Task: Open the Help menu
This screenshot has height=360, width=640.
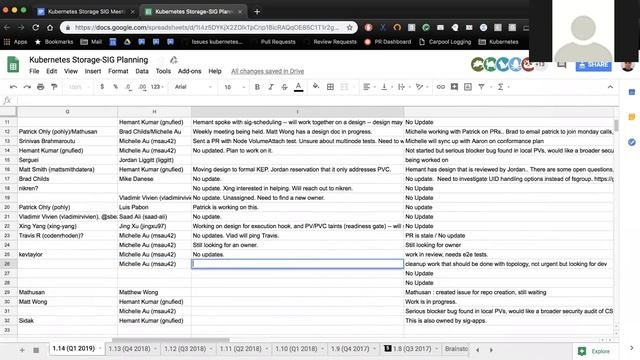Action: [x=215, y=71]
